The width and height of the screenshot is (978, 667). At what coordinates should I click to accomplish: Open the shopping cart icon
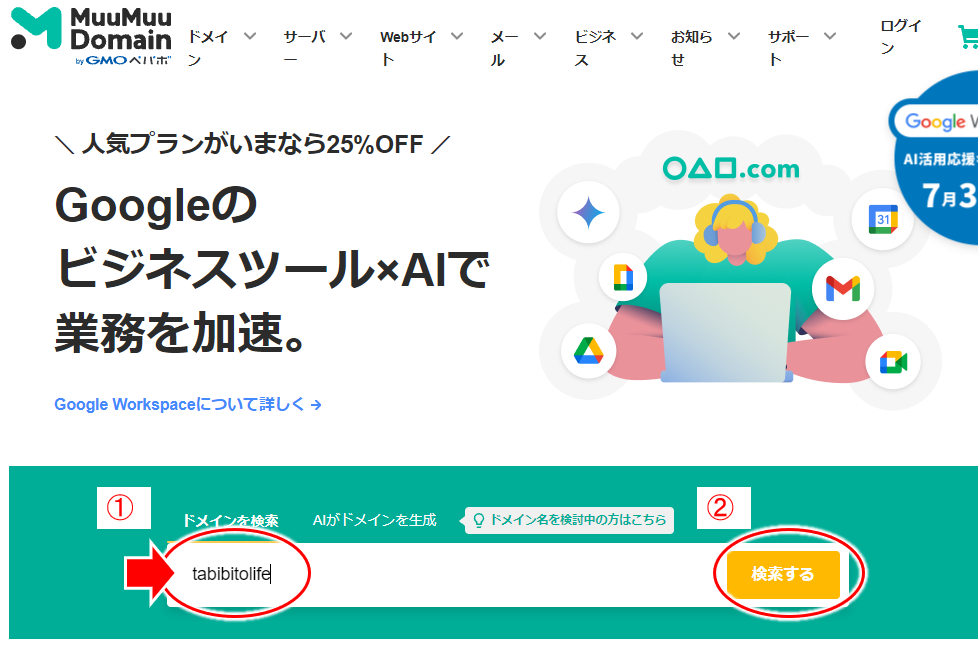(968, 37)
